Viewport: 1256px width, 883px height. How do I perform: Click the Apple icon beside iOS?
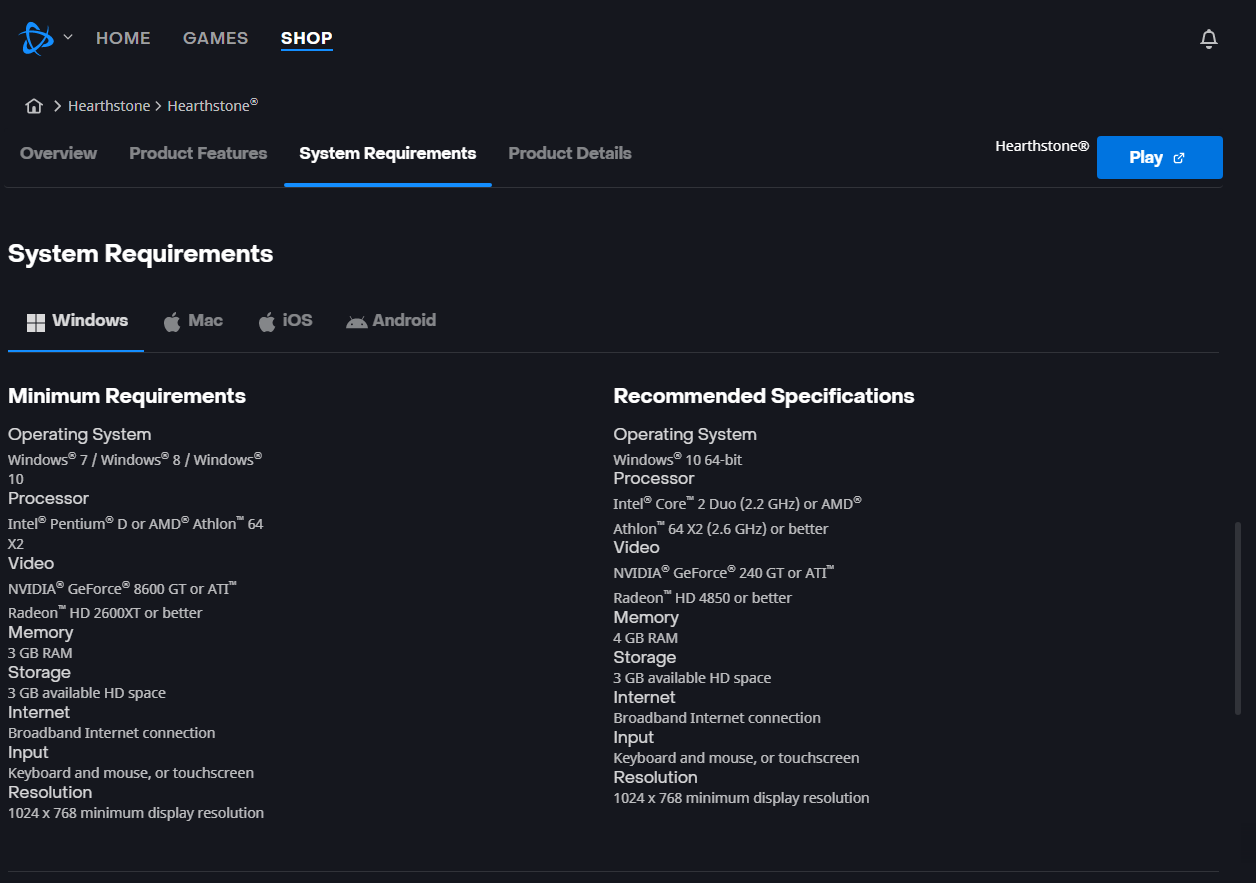tap(267, 322)
